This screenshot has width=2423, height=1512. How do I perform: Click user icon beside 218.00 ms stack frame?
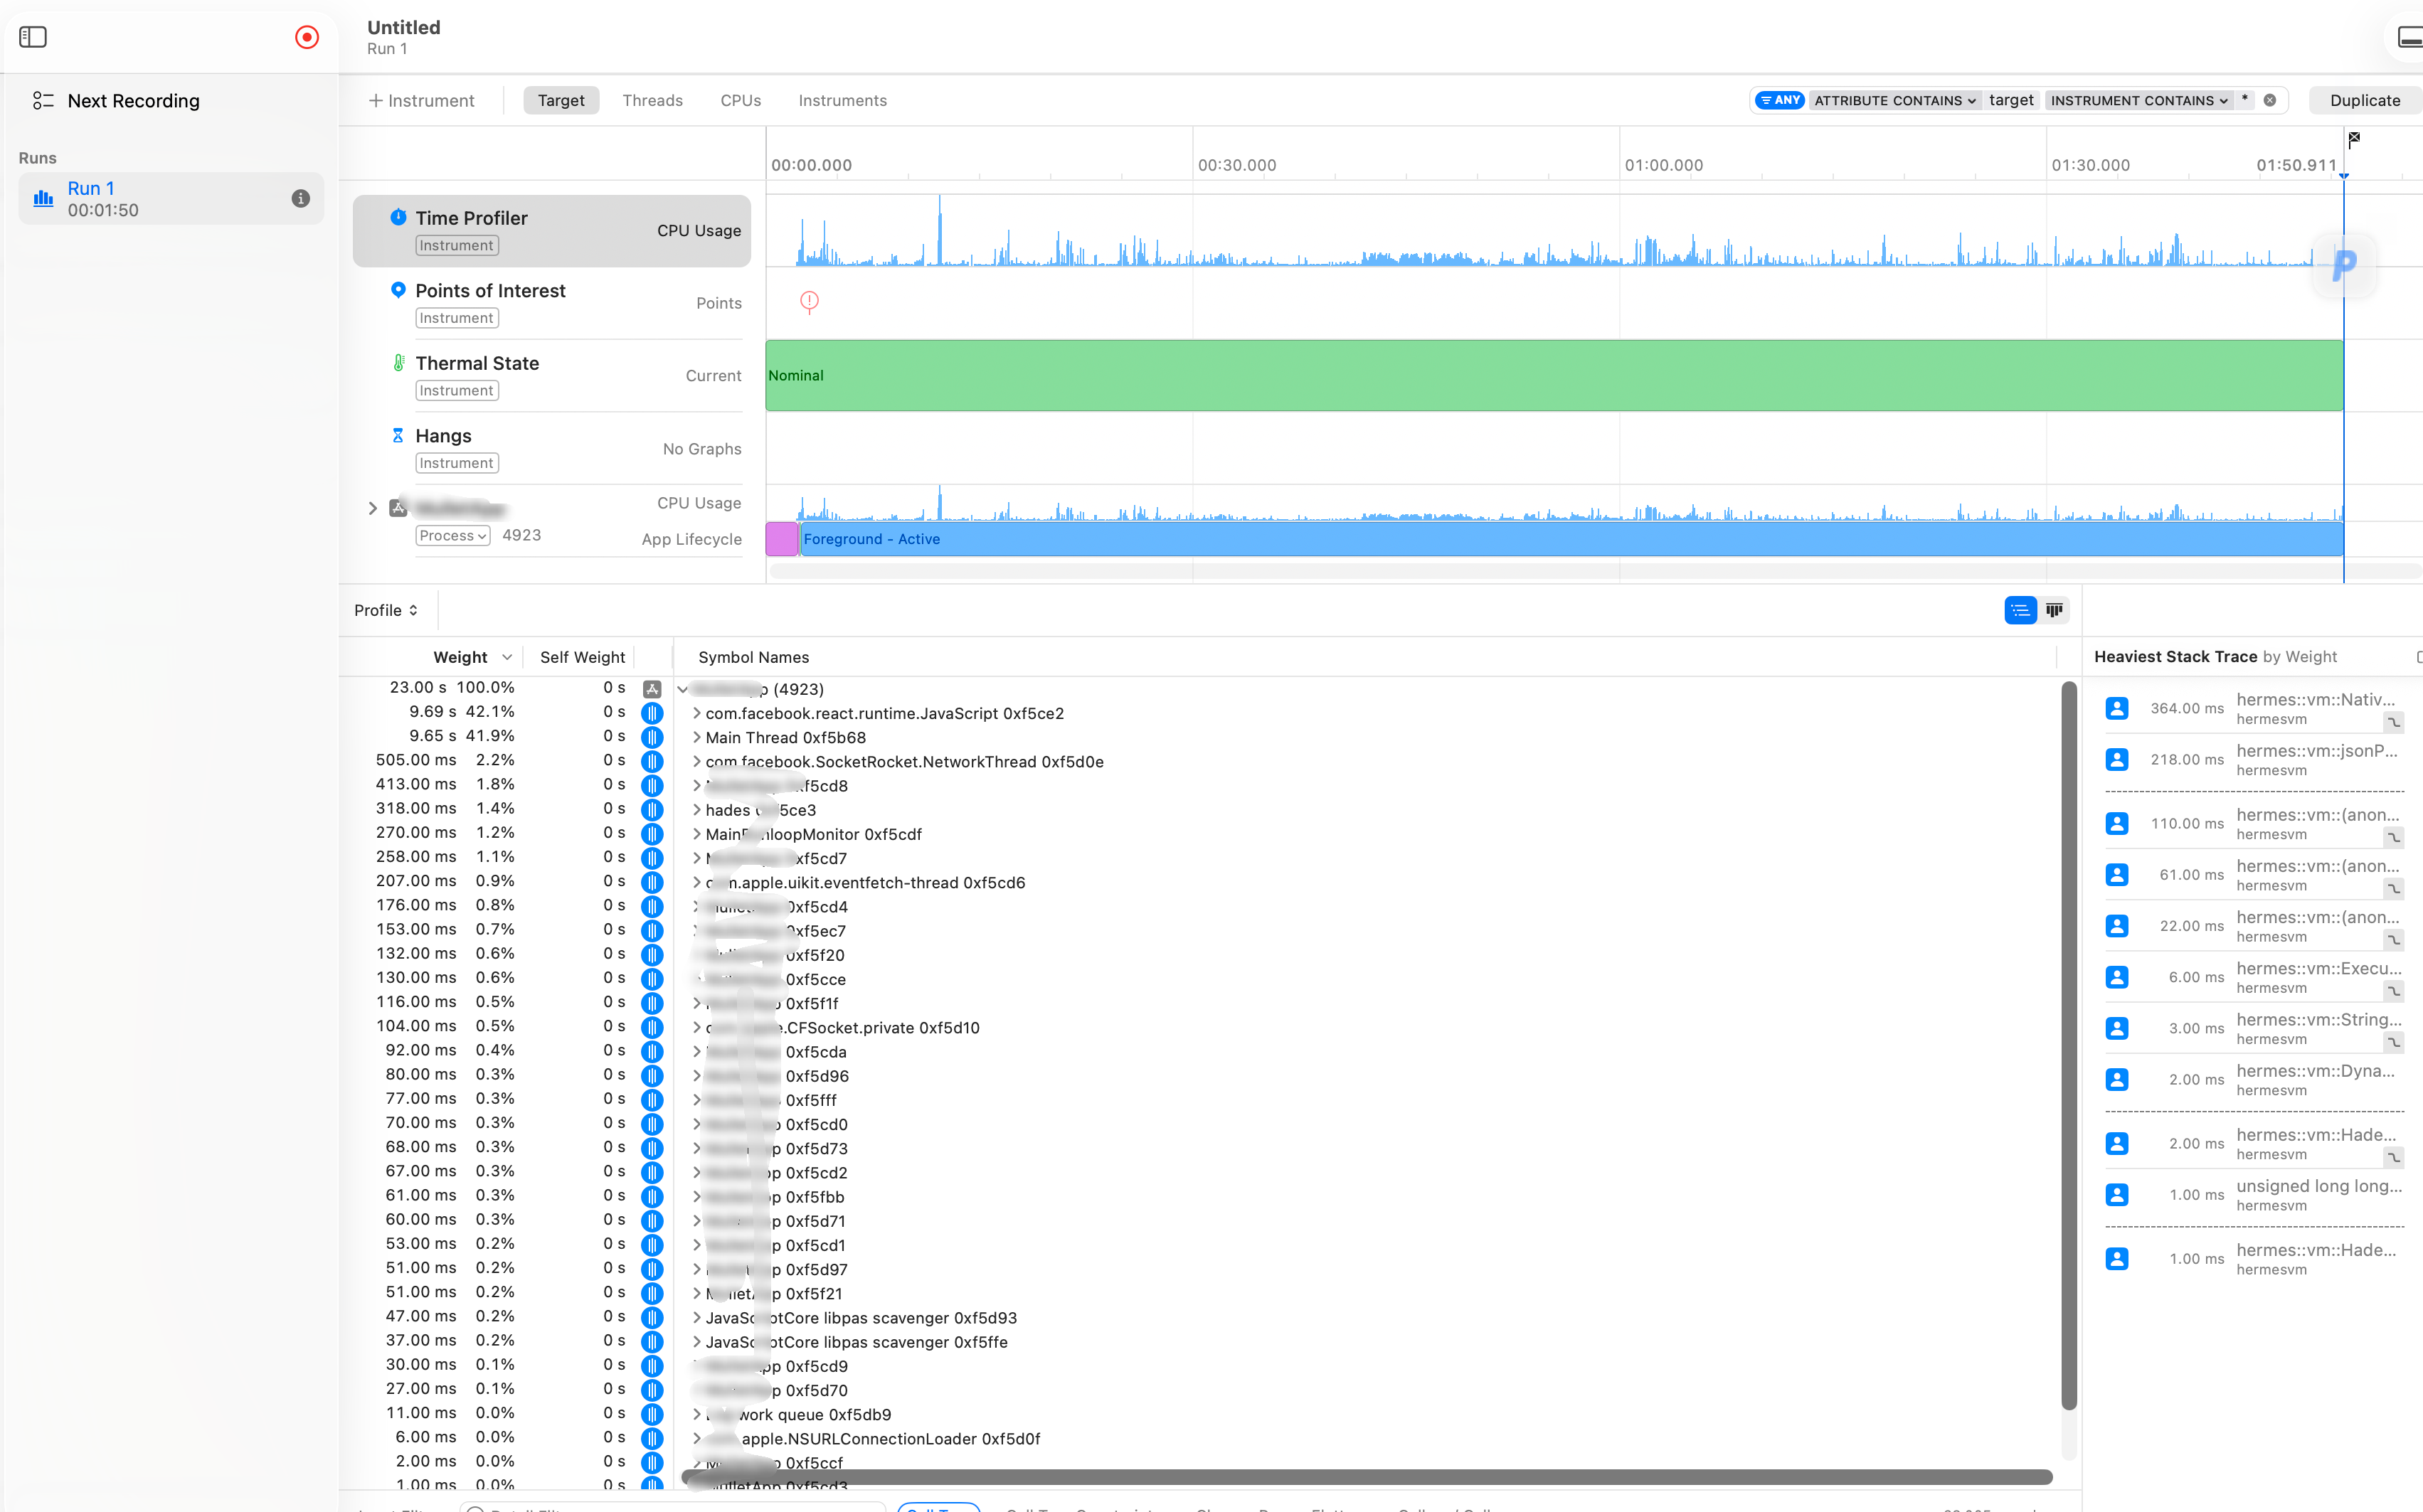click(x=2117, y=759)
